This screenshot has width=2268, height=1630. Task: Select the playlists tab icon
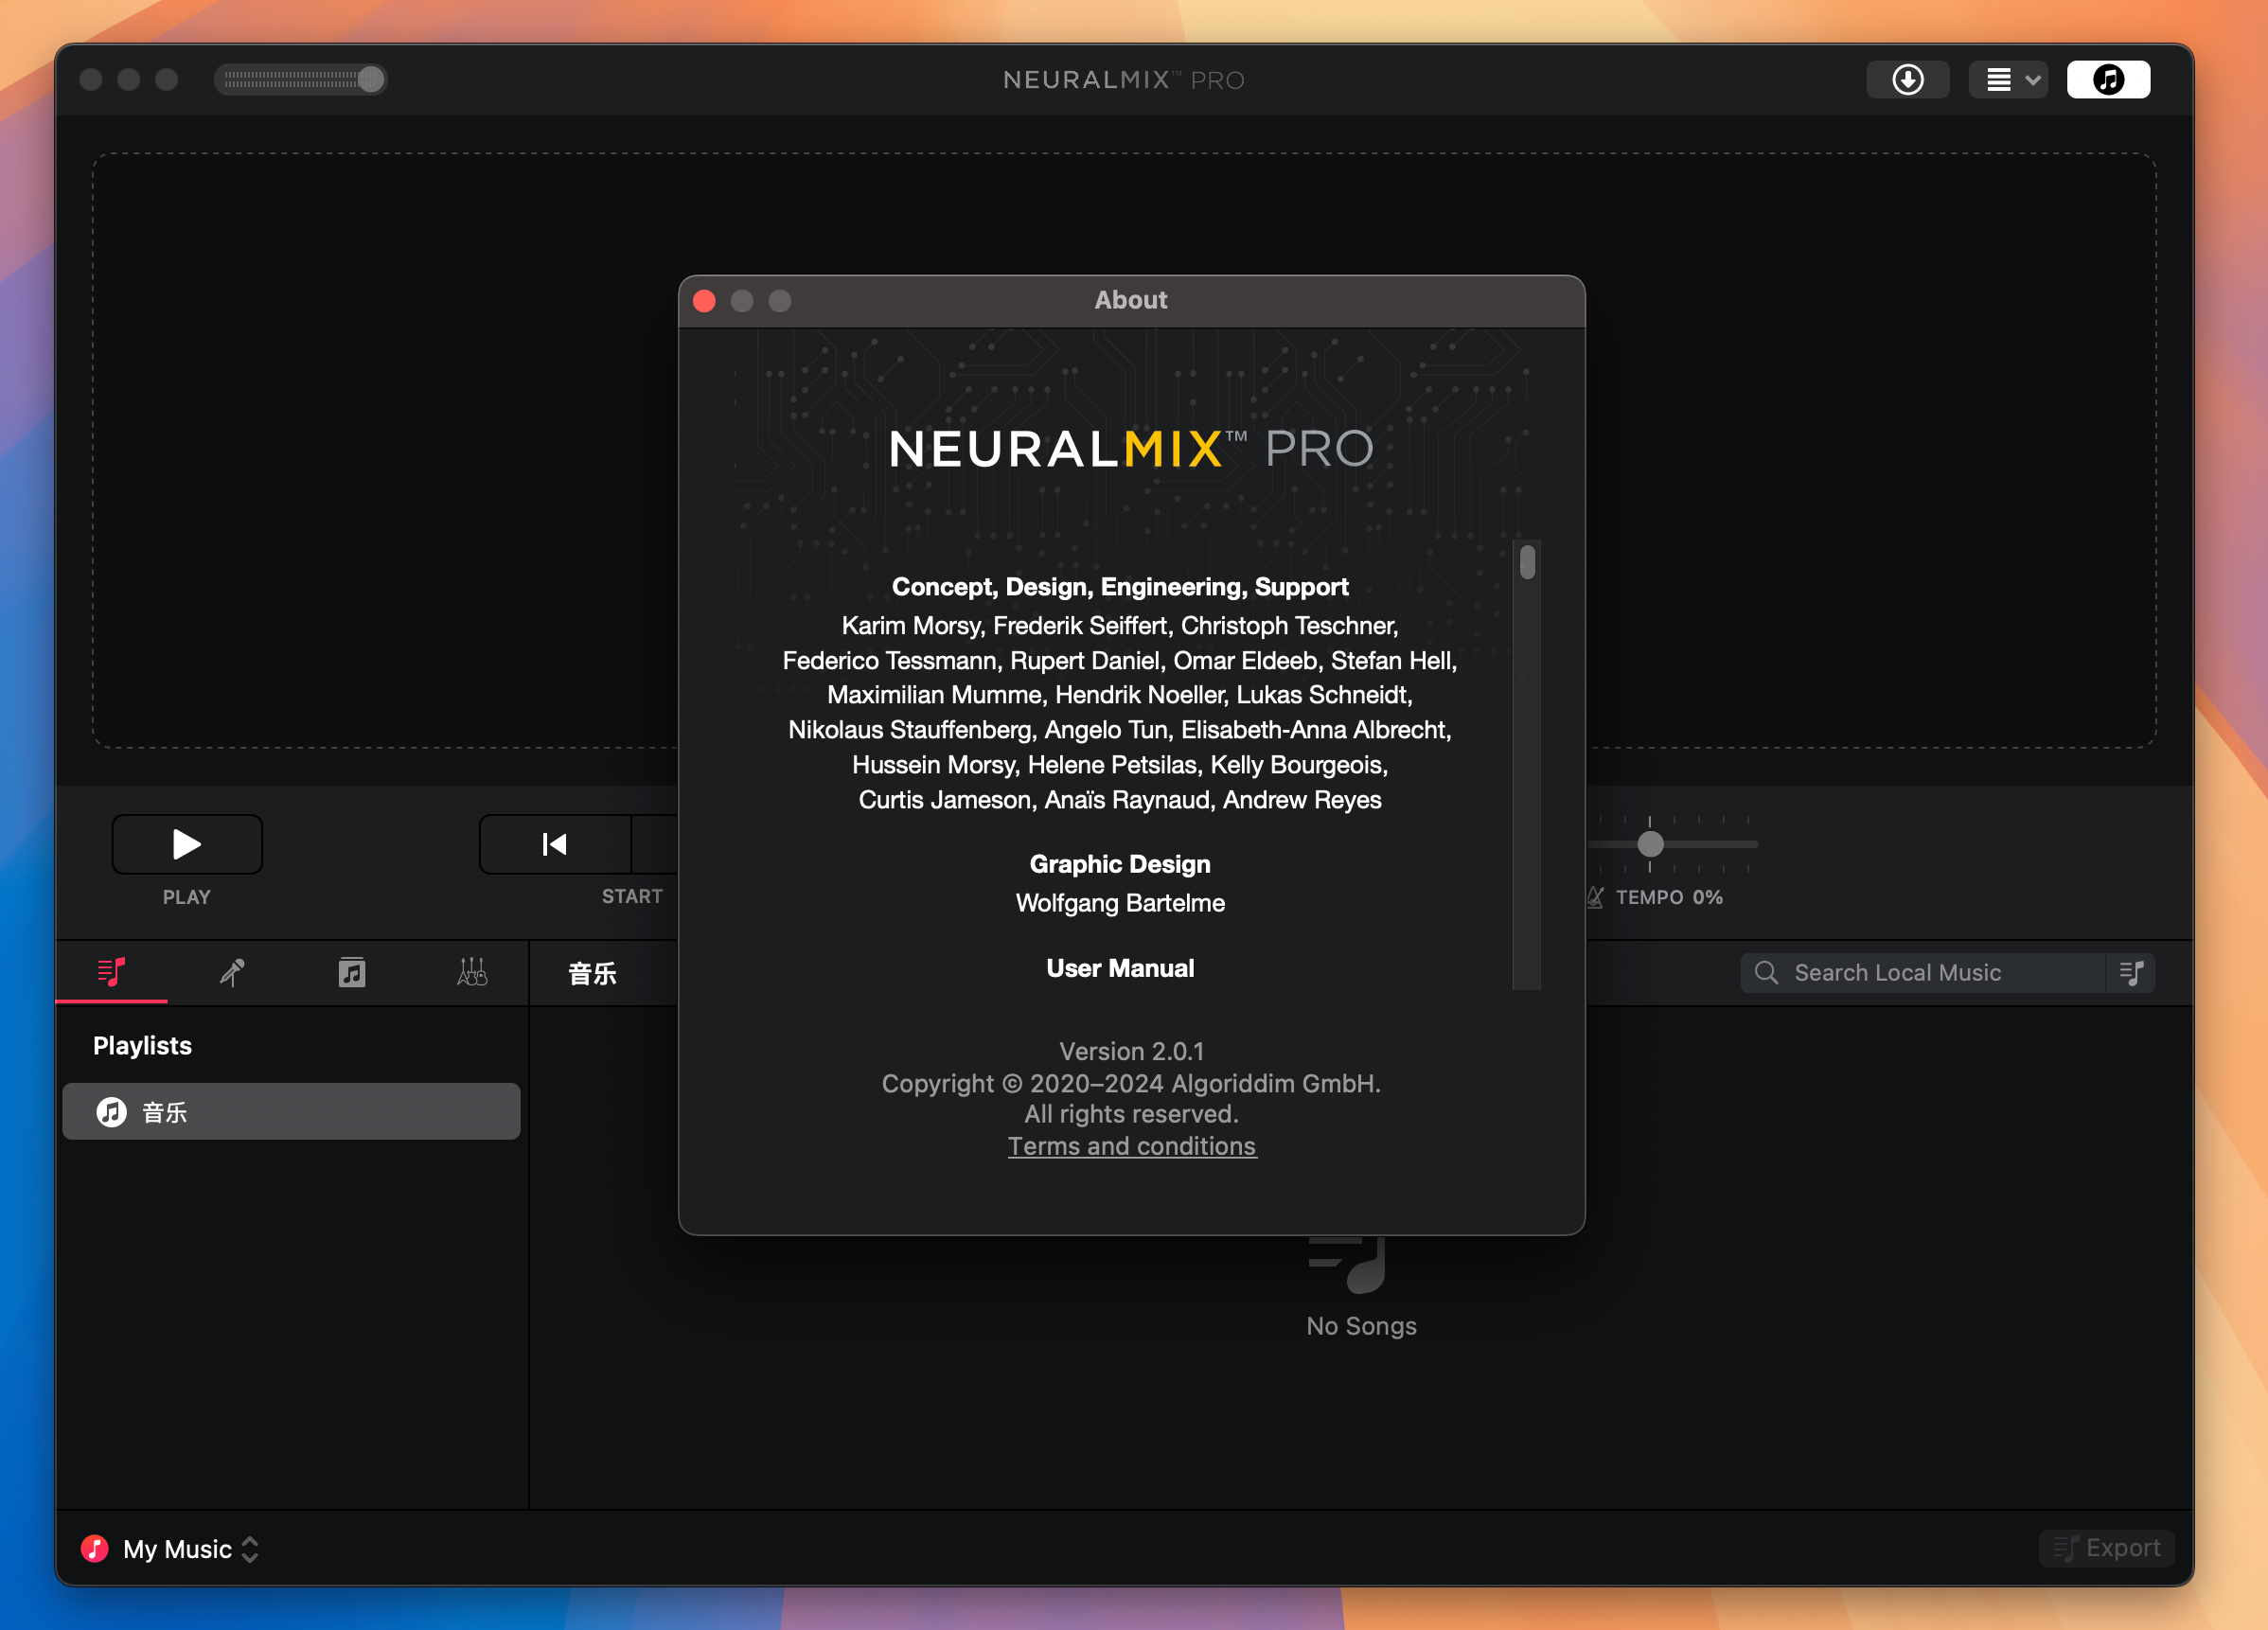(111, 972)
